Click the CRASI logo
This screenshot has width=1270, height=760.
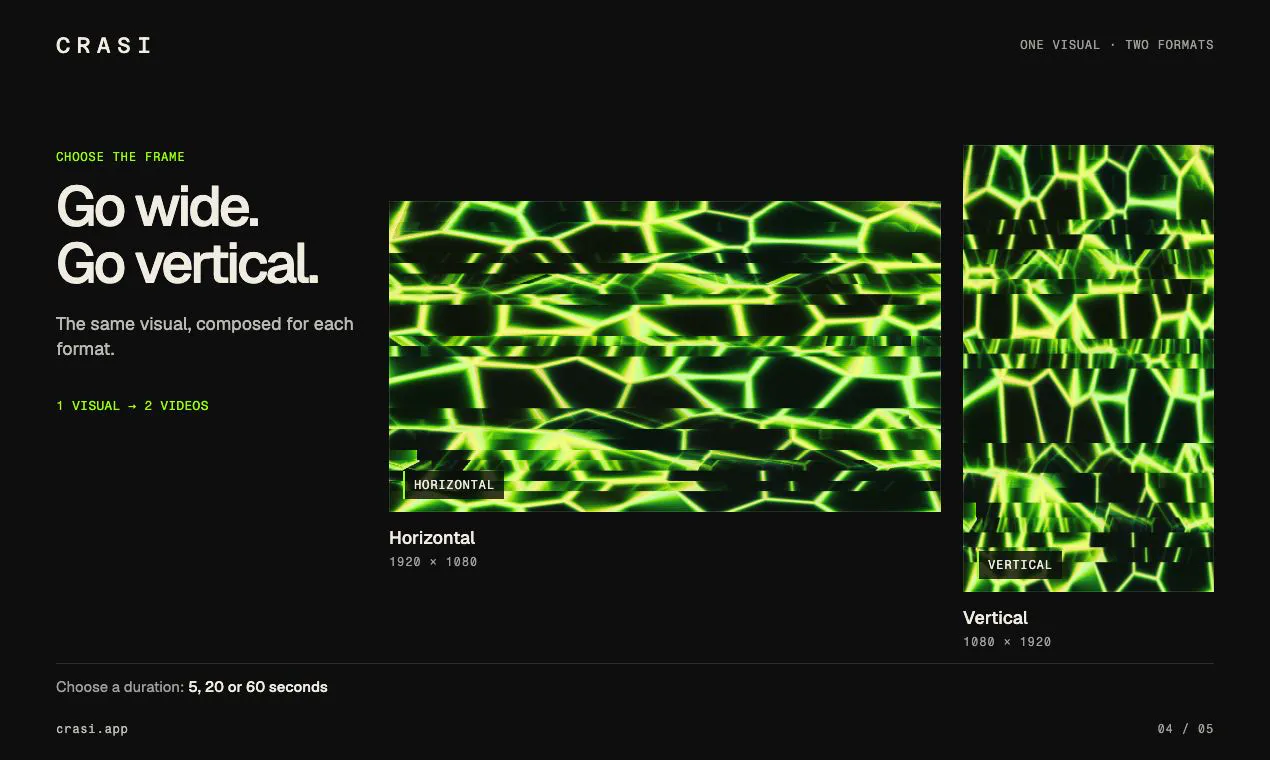(104, 45)
